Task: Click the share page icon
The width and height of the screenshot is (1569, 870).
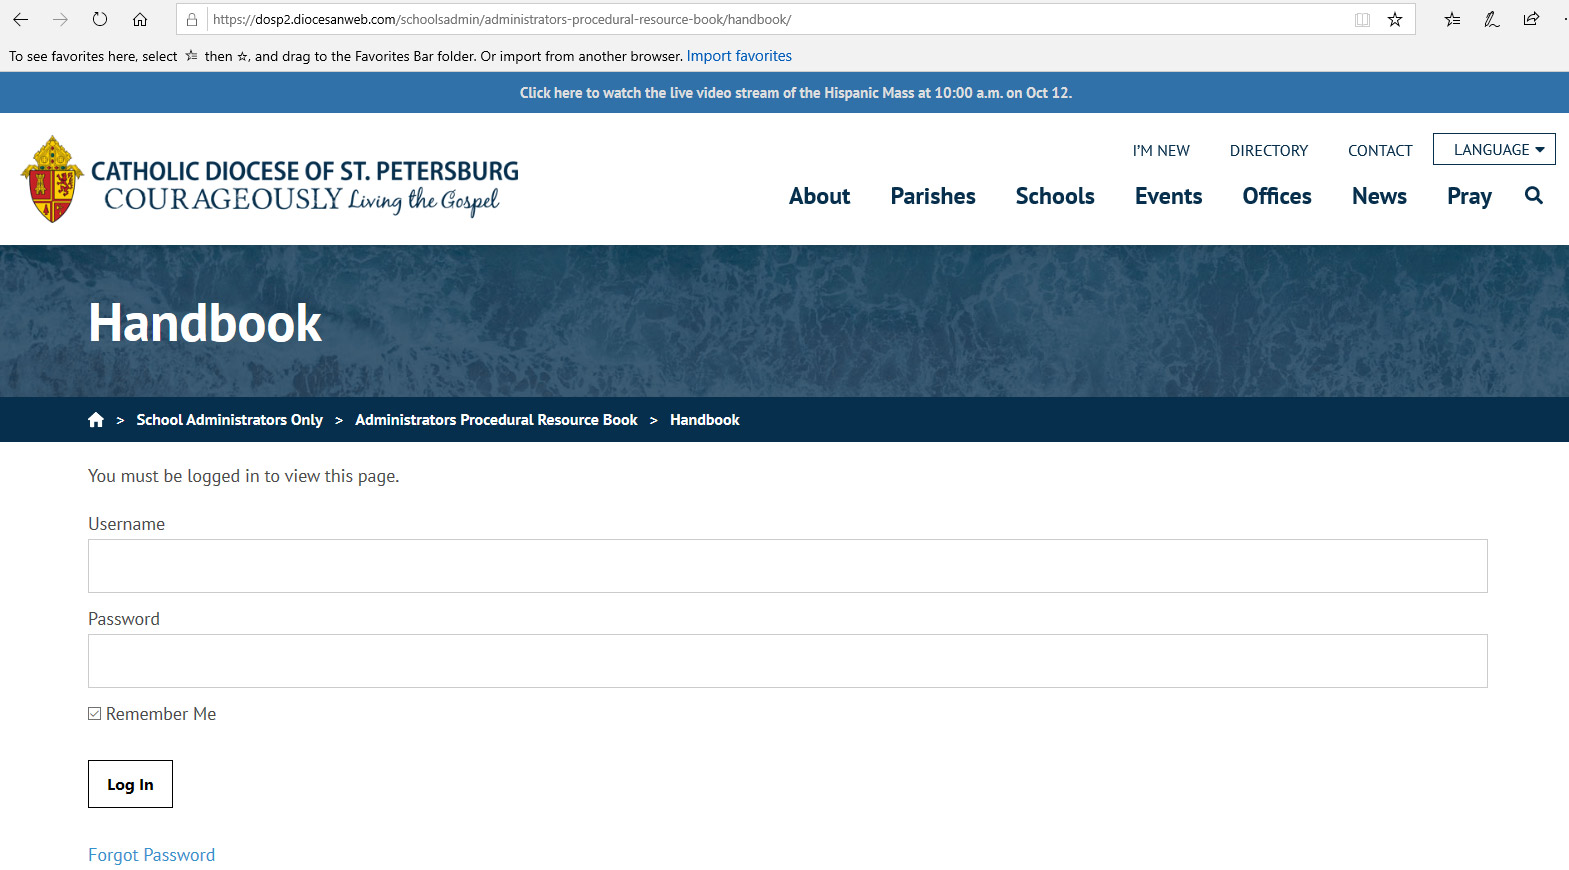Action: [1531, 19]
